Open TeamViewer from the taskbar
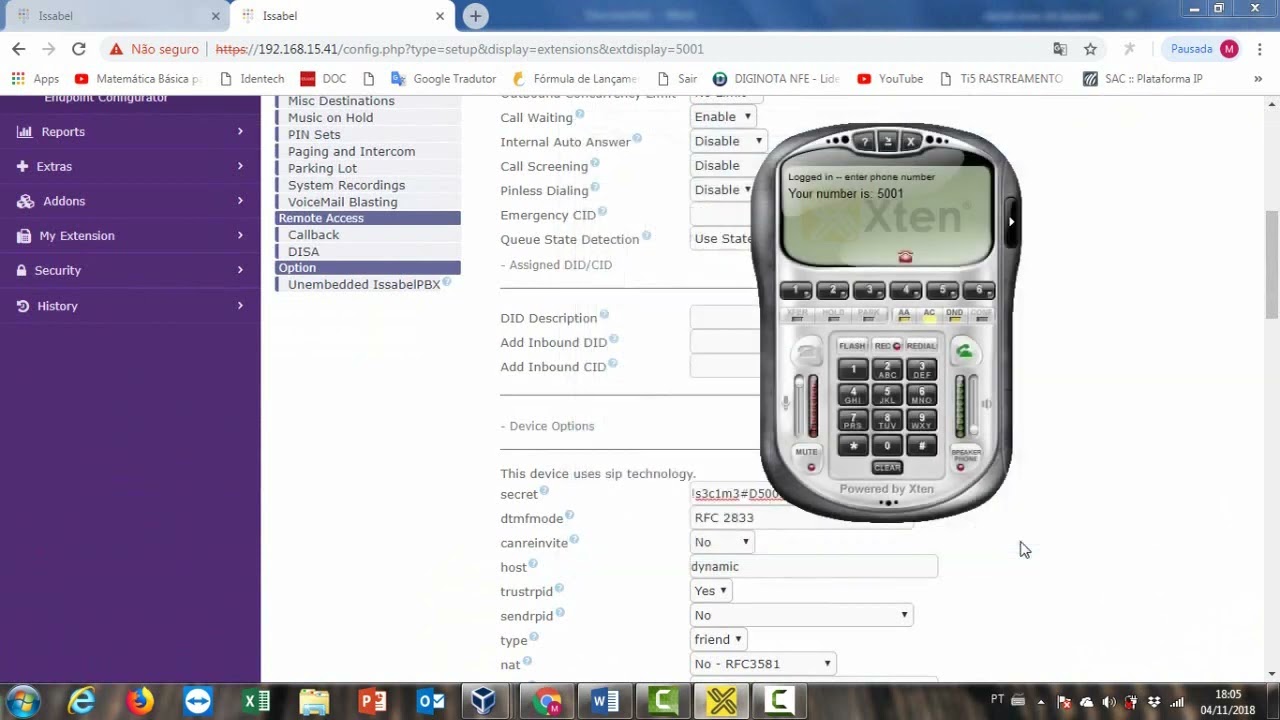Screen dimensions: 1280x720 point(198,701)
